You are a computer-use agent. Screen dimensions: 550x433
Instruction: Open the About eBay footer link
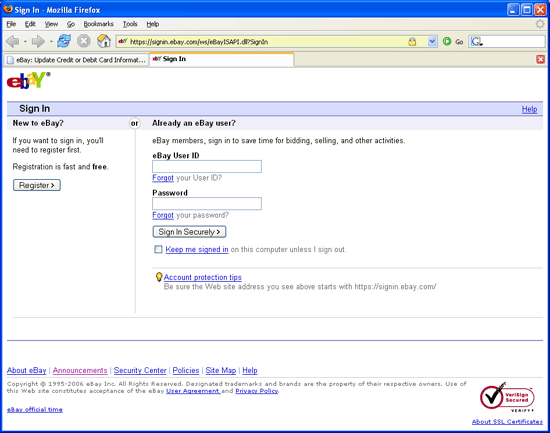point(27,370)
